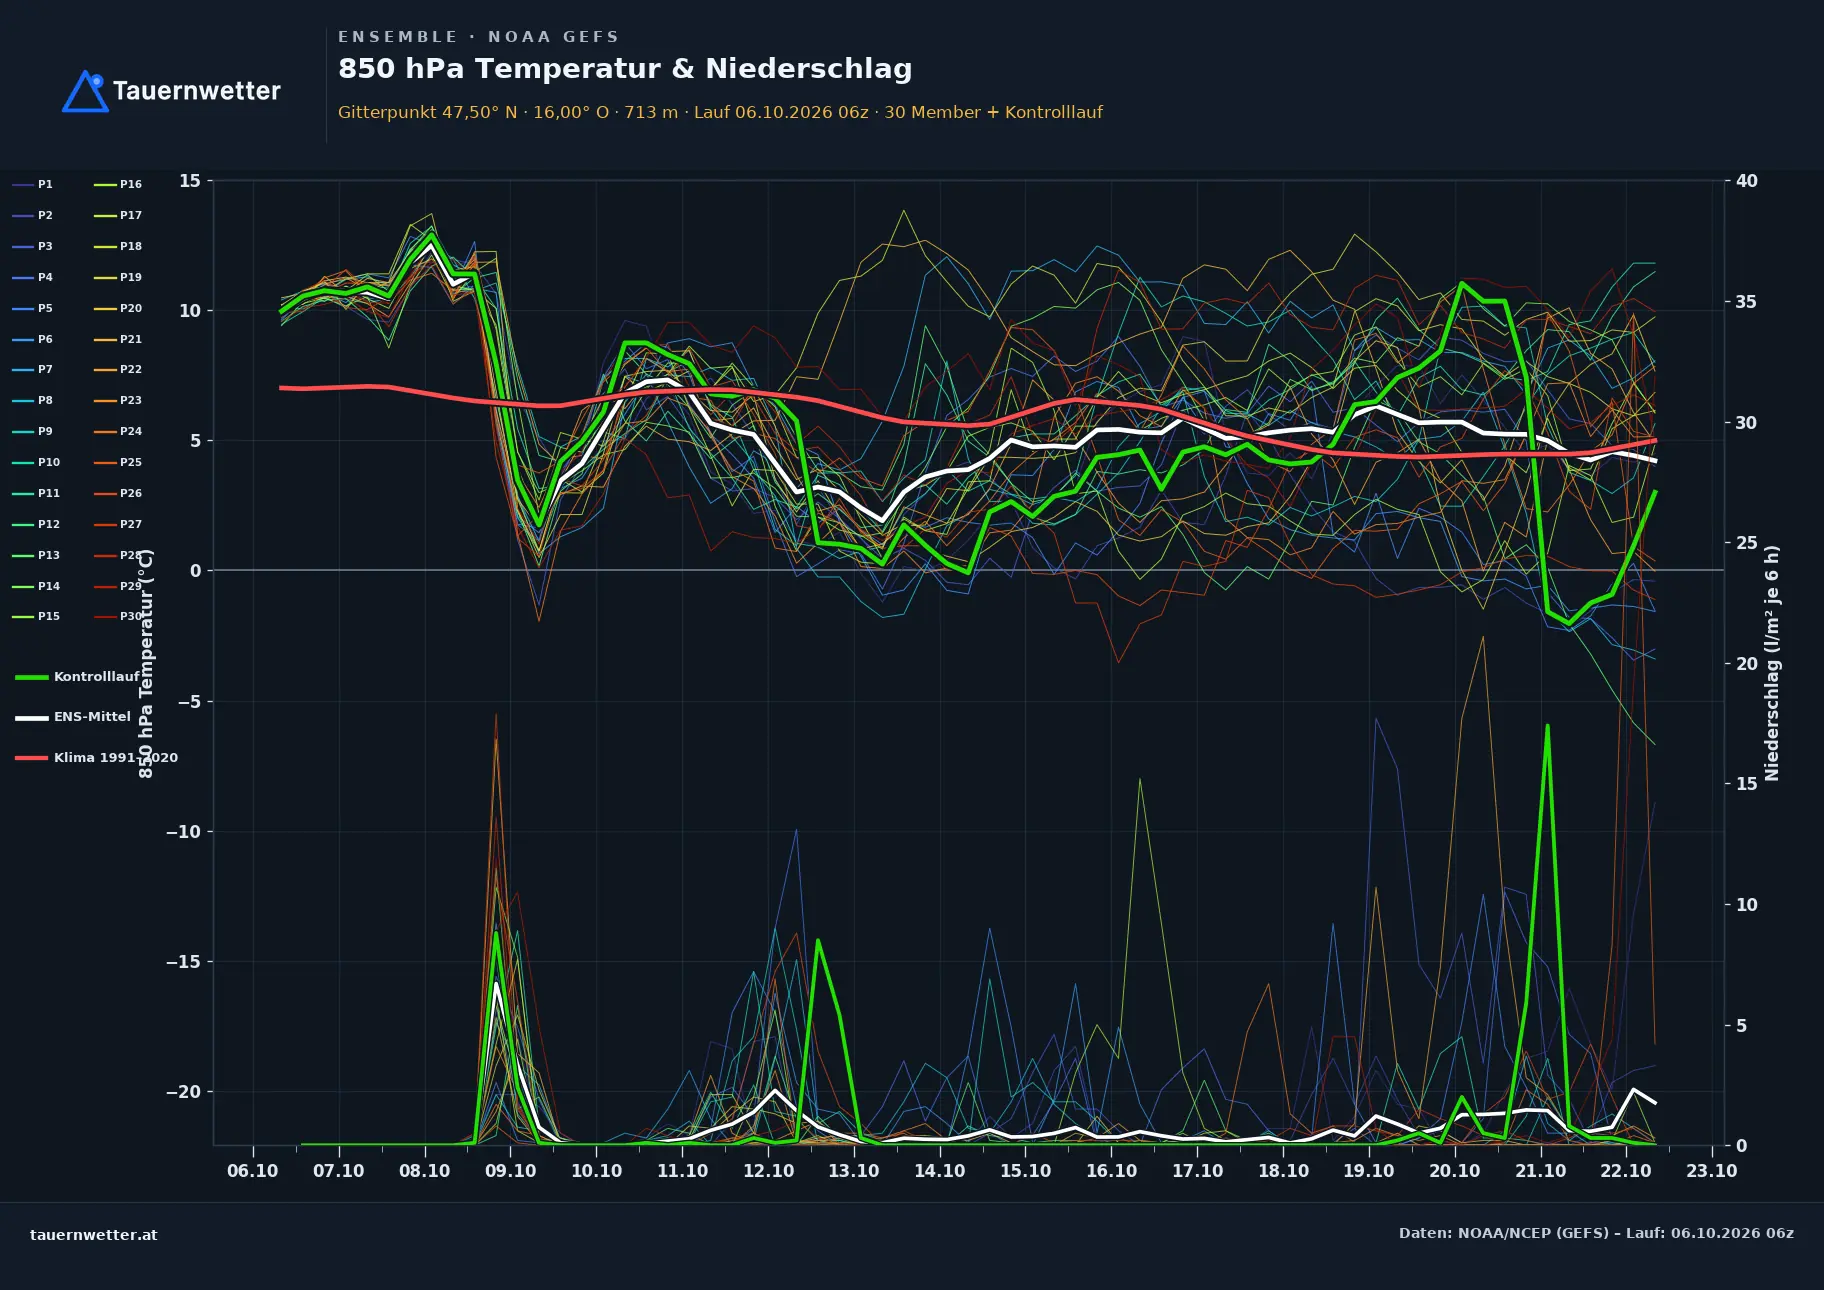
Task: Click the Gitterpunkt 47,50° N subtitle line
Action: [x=720, y=112]
